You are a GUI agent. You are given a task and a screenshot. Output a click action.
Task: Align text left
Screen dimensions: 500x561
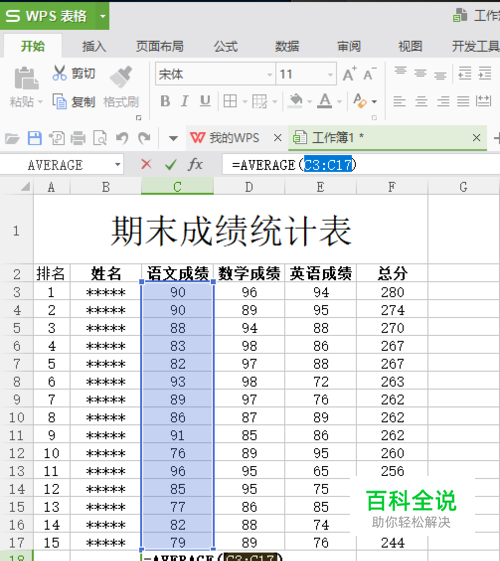point(399,101)
